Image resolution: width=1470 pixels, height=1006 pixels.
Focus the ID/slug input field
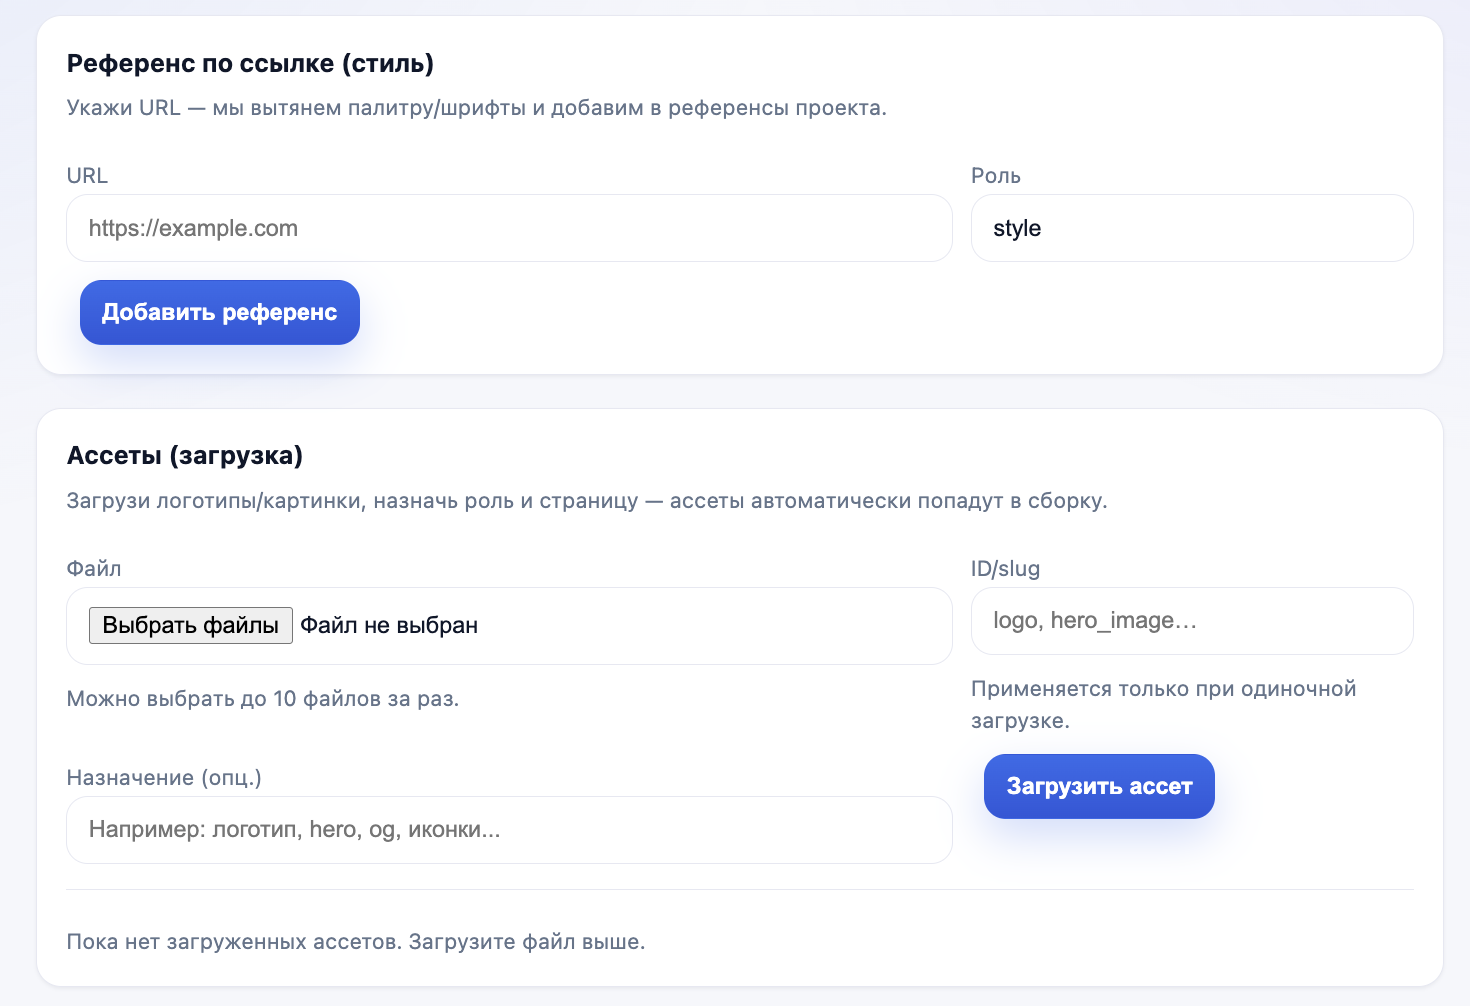click(1191, 621)
